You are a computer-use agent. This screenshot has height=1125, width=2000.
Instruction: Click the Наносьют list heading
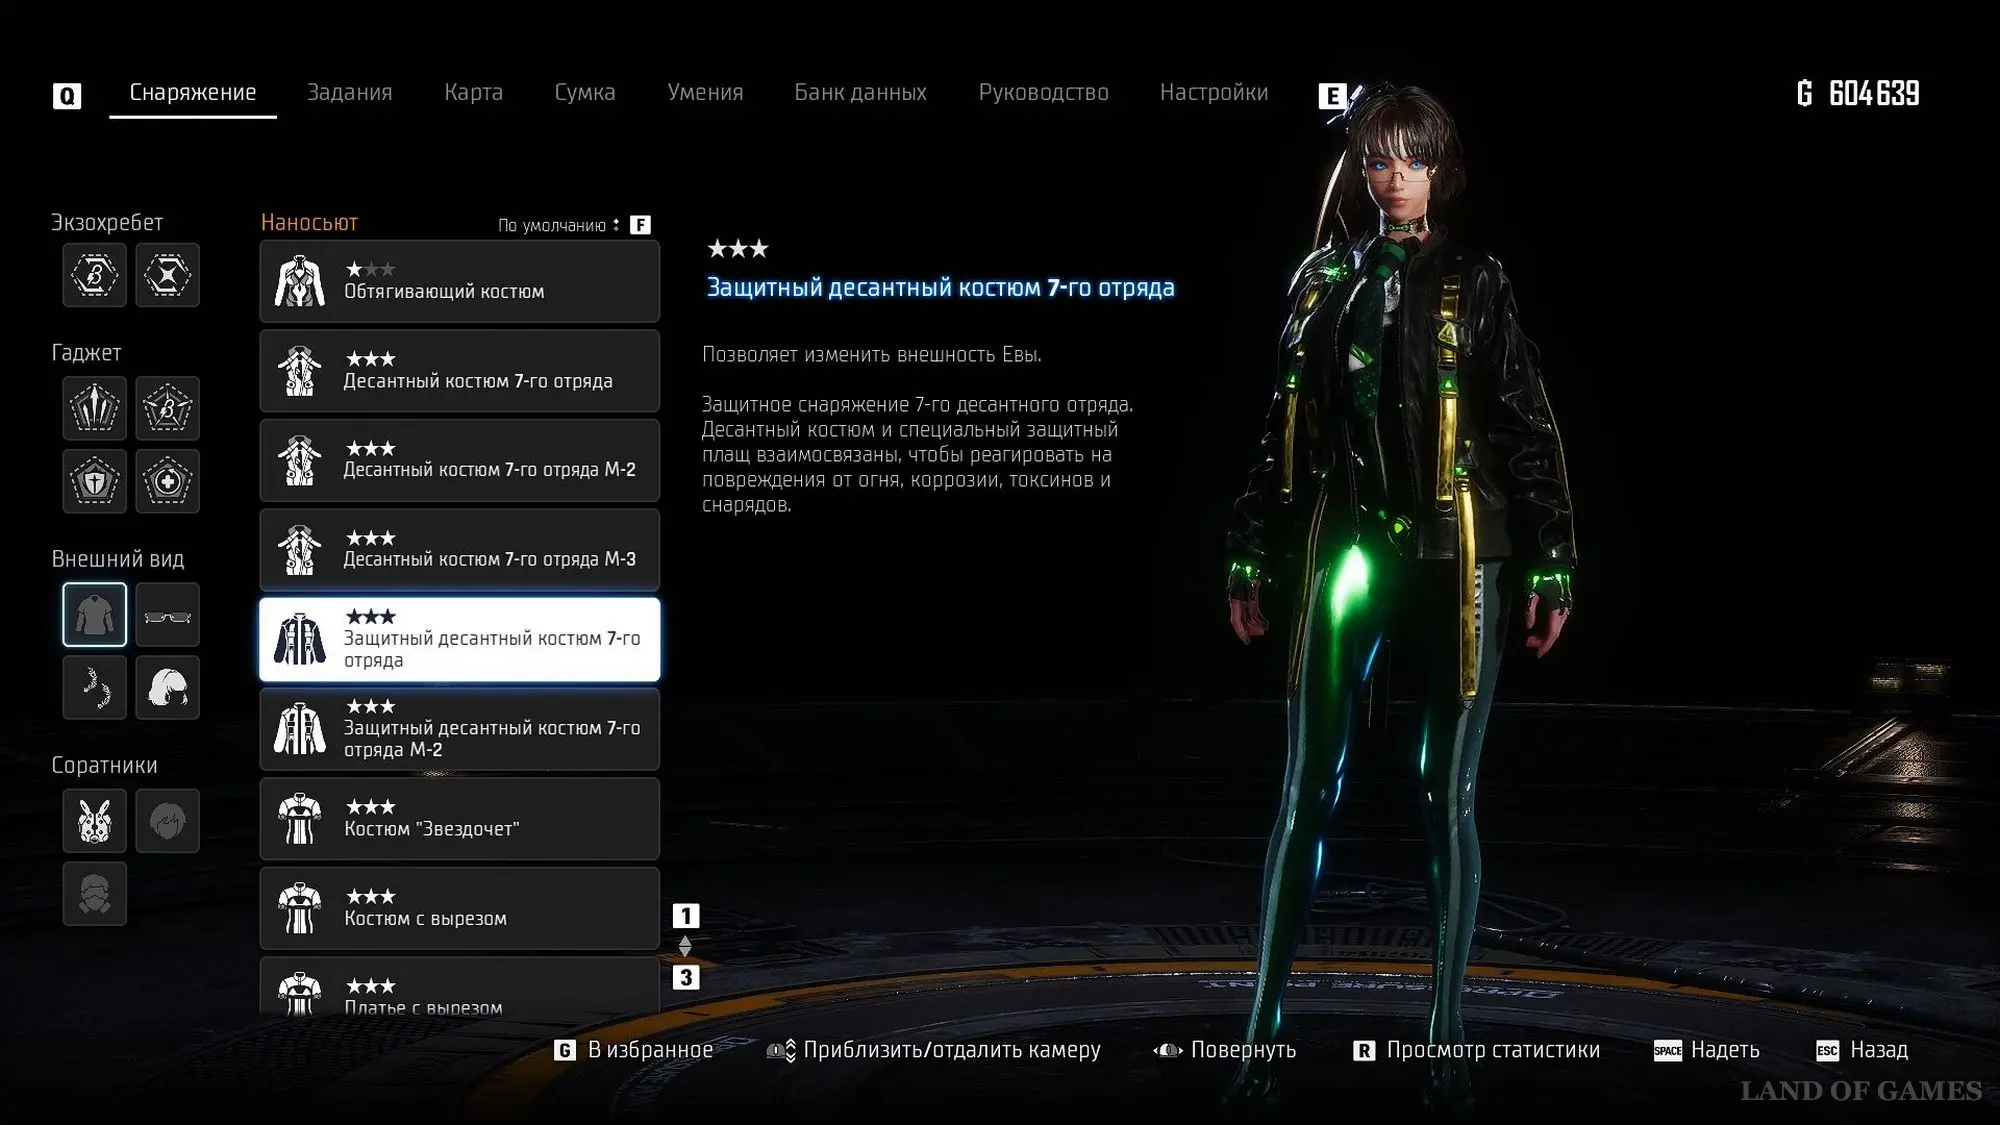point(309,223)
